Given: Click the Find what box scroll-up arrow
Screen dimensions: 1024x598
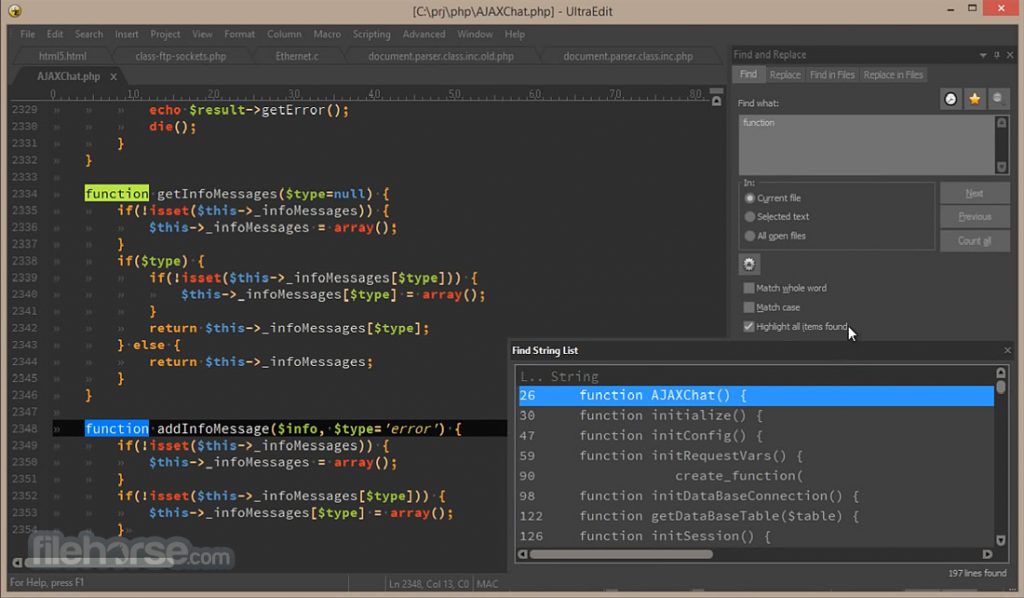Looking at the screenshot, I should click(x=1001, y=122).
